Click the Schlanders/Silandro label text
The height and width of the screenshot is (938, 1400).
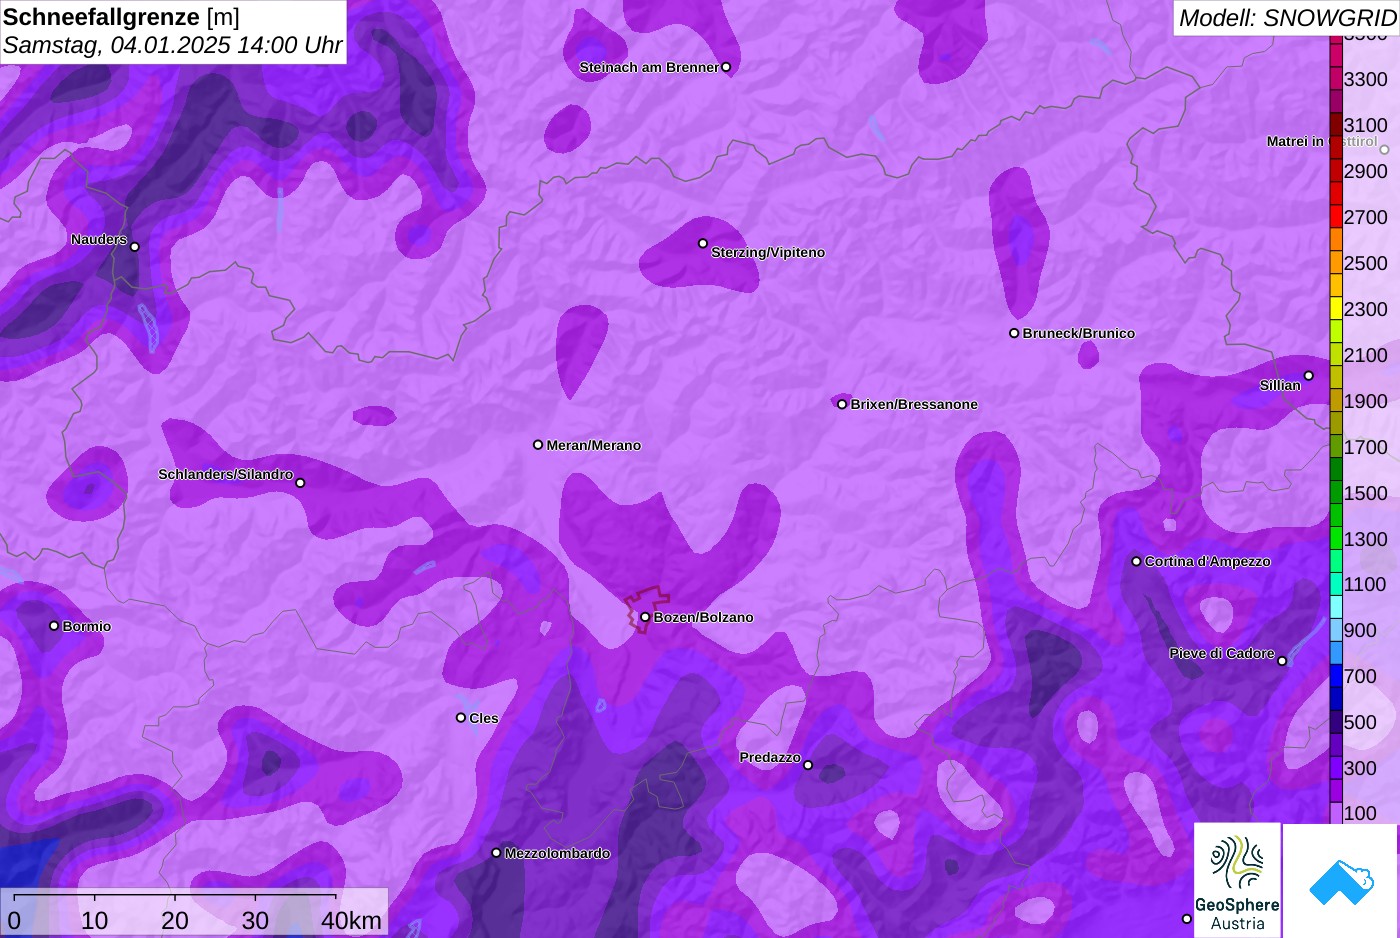pyautogui.click(x=226, y=474)
